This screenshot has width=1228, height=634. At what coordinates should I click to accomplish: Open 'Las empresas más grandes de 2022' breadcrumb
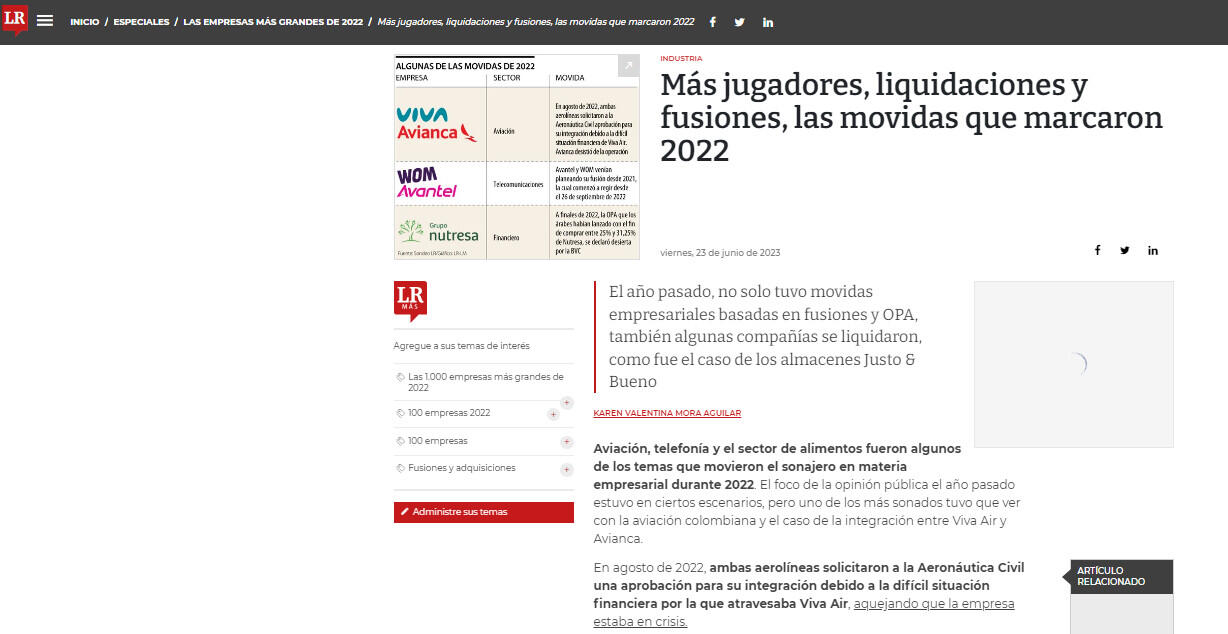273,22
